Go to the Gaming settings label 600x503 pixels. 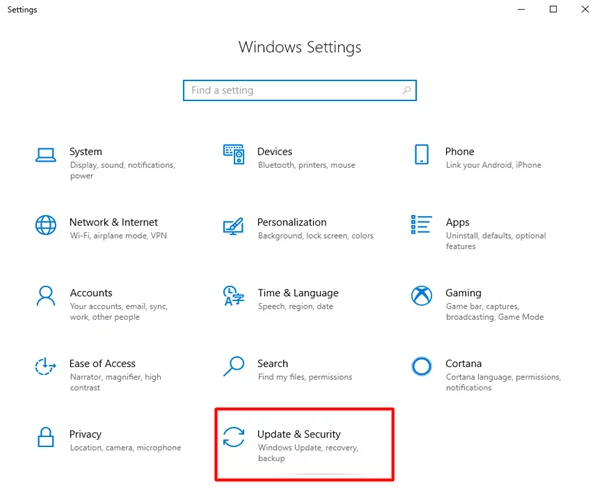click(463, 293)
